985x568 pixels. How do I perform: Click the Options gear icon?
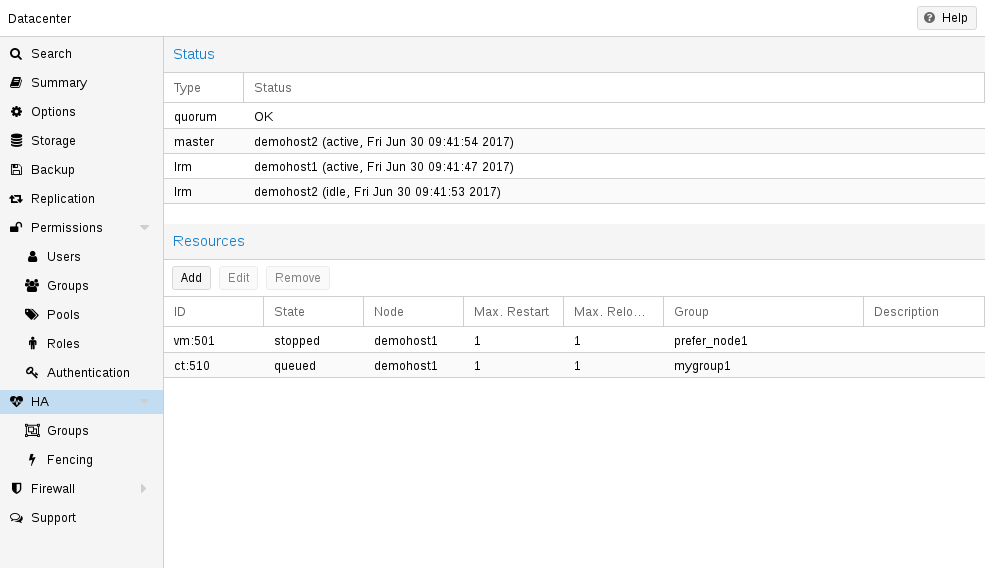16,112
